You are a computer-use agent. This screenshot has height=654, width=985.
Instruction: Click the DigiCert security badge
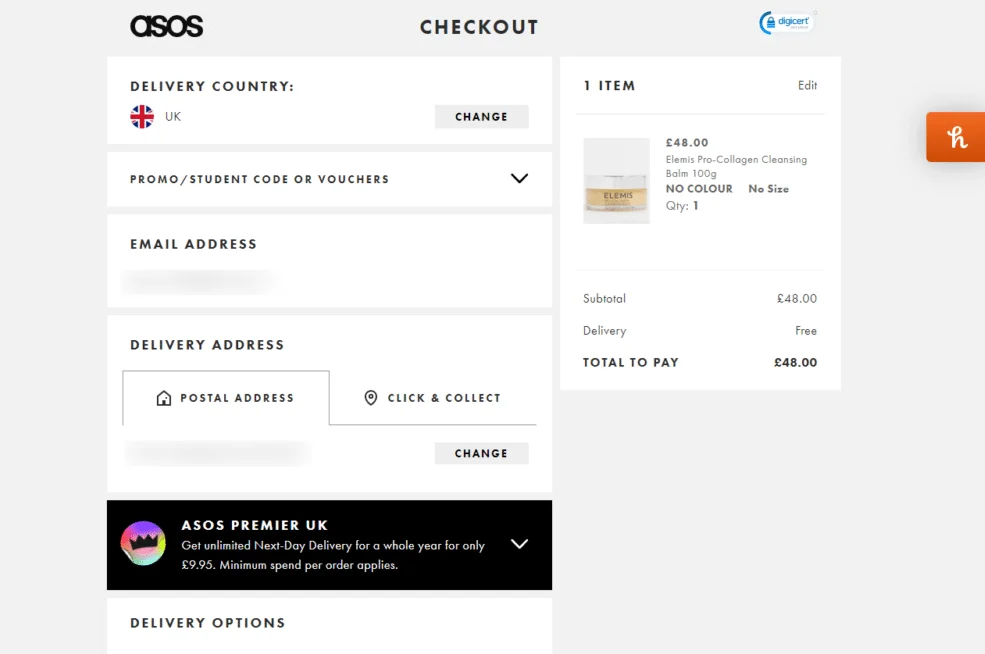pyautogui.click(x=788, y=23)
